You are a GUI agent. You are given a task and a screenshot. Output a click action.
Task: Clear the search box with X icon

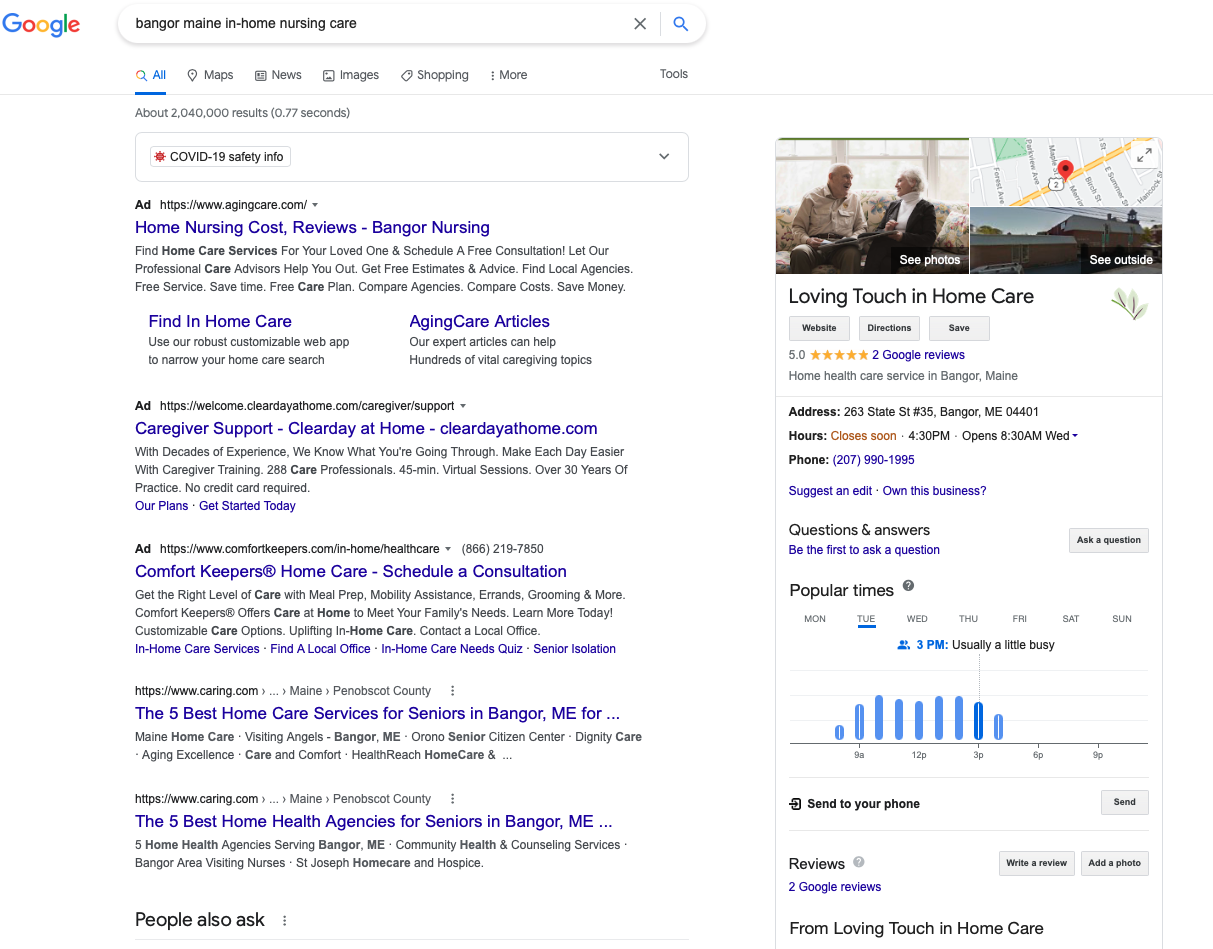tap(640, 24)
